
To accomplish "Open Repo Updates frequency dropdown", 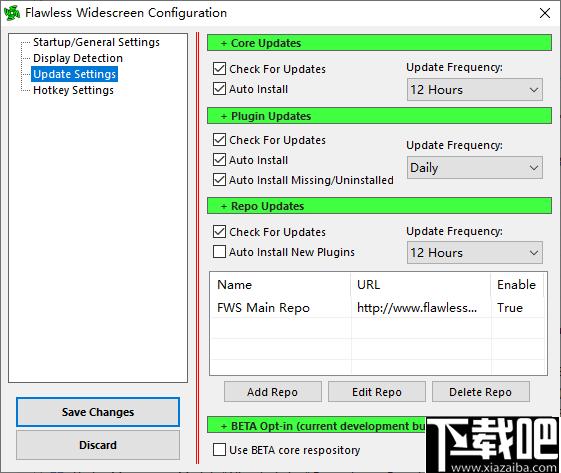I will [x=474, y=253].
